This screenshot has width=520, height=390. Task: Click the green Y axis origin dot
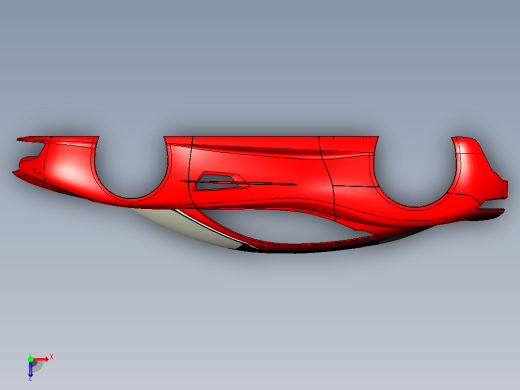pyautogui.click(x=30, y=359)
